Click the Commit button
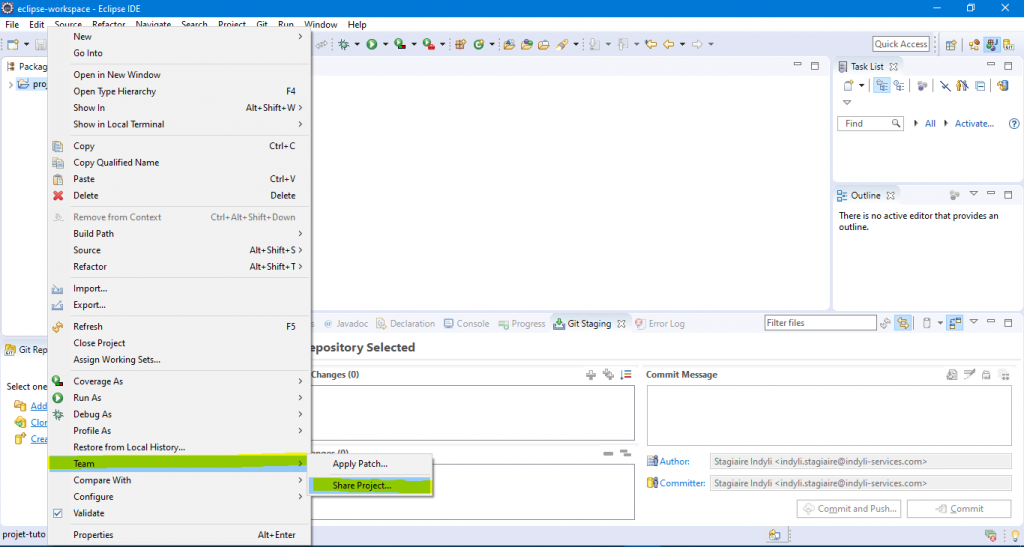Image resolution: width=1024 pixels, height=547 pixels. 959,508
